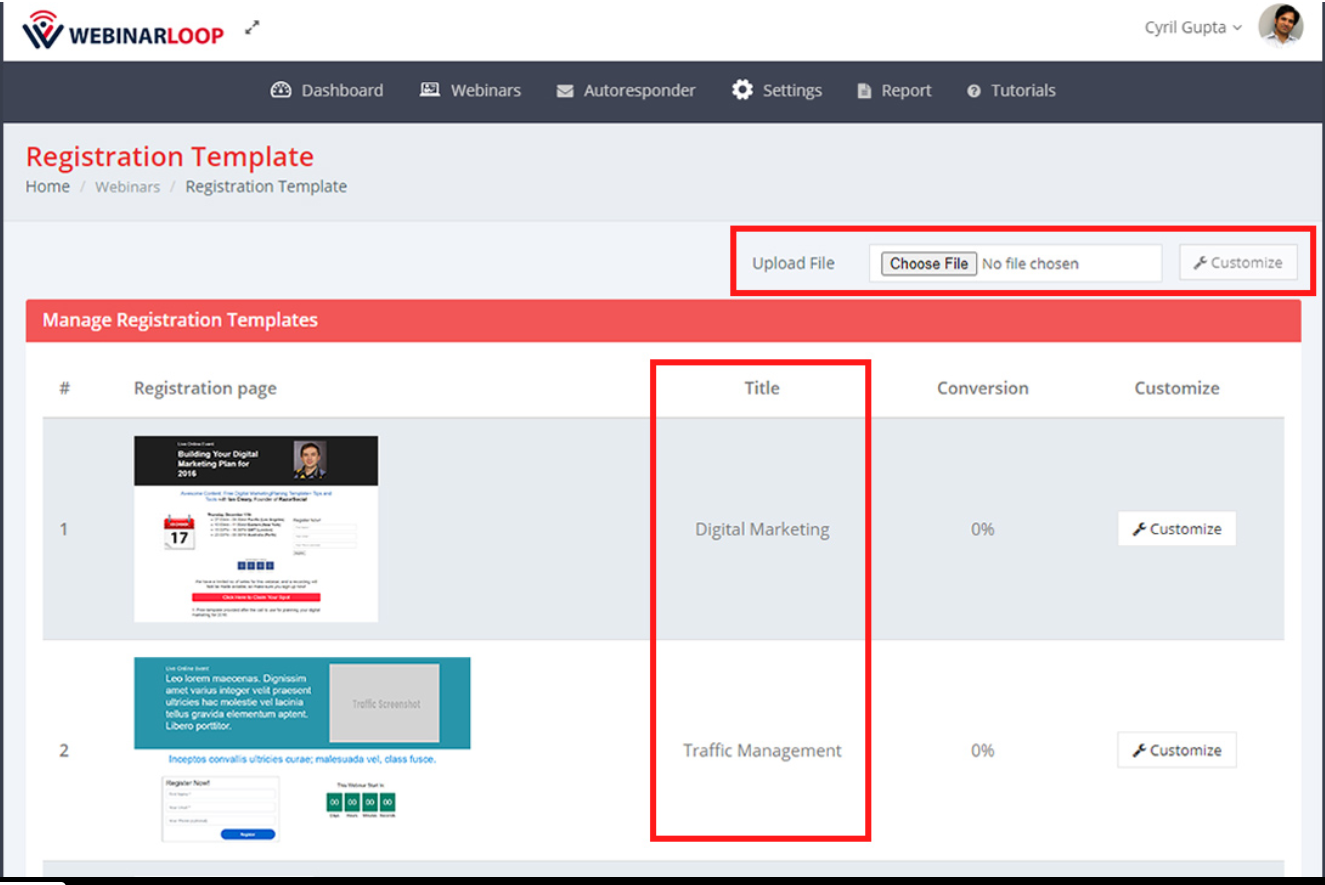
Task: Click the wrench icon on the top Customize button
Action: coord(1211,262)
